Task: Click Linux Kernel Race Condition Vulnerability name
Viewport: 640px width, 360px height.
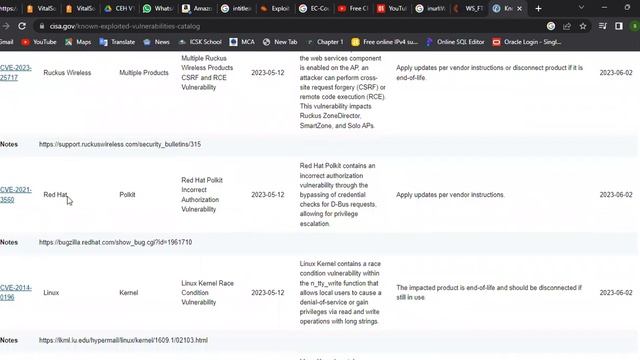Action: coord(207,293)
